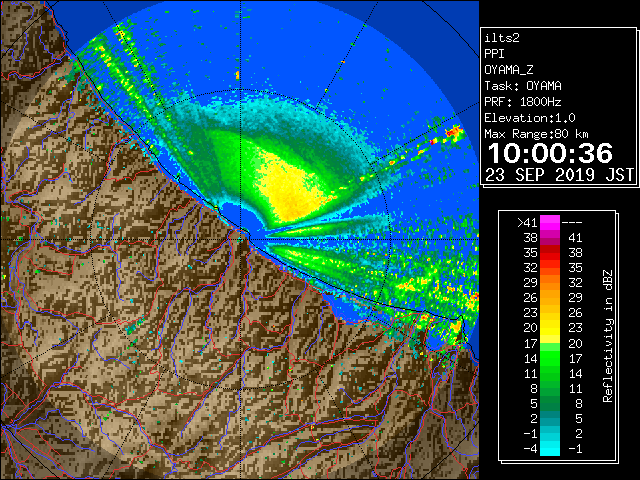Pick the teal 2–5 dBZ legend color
The height and width of the screenshot is (480, 640).
[x=550, y=418]
